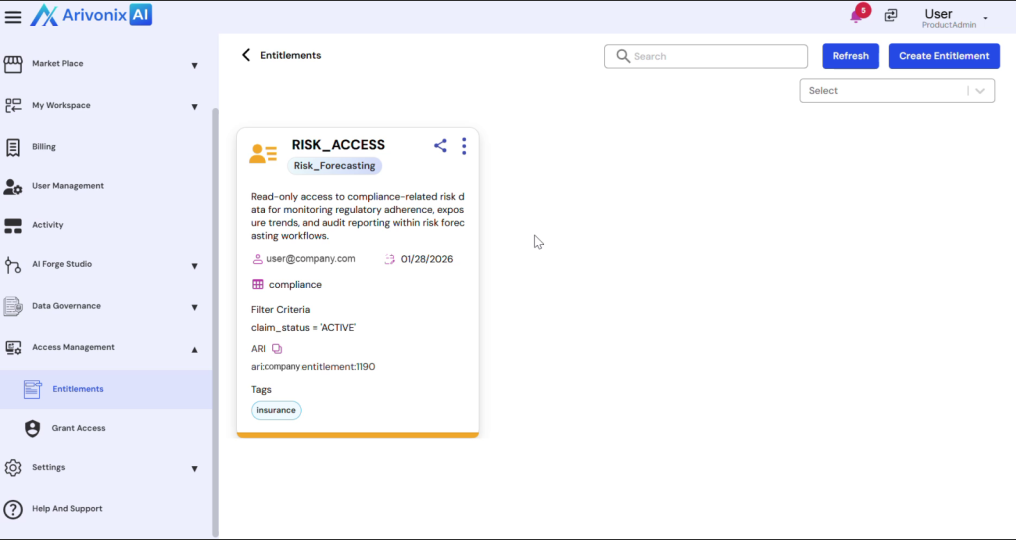1016x540 pixels.
Task: Open the Select filter dropdown
Action: pos(897,91)
